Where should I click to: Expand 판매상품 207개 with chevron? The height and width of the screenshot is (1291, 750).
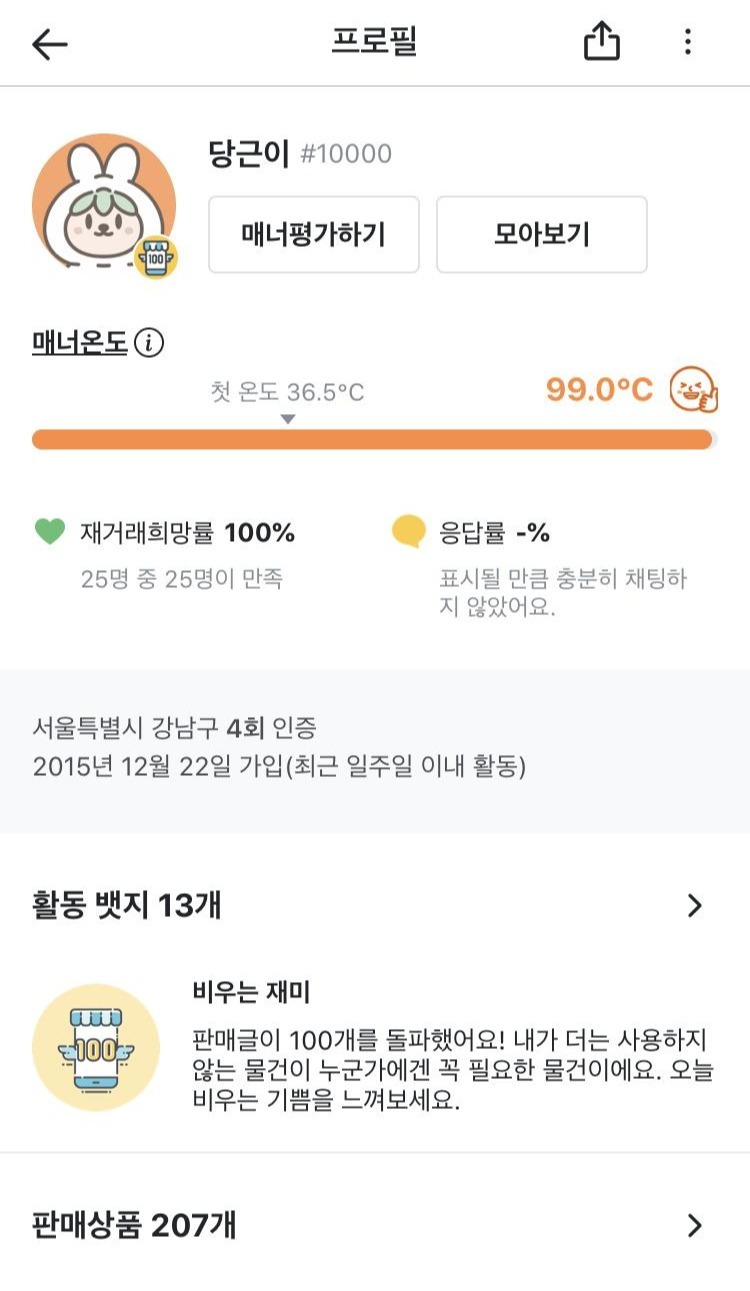(695, 1226)
